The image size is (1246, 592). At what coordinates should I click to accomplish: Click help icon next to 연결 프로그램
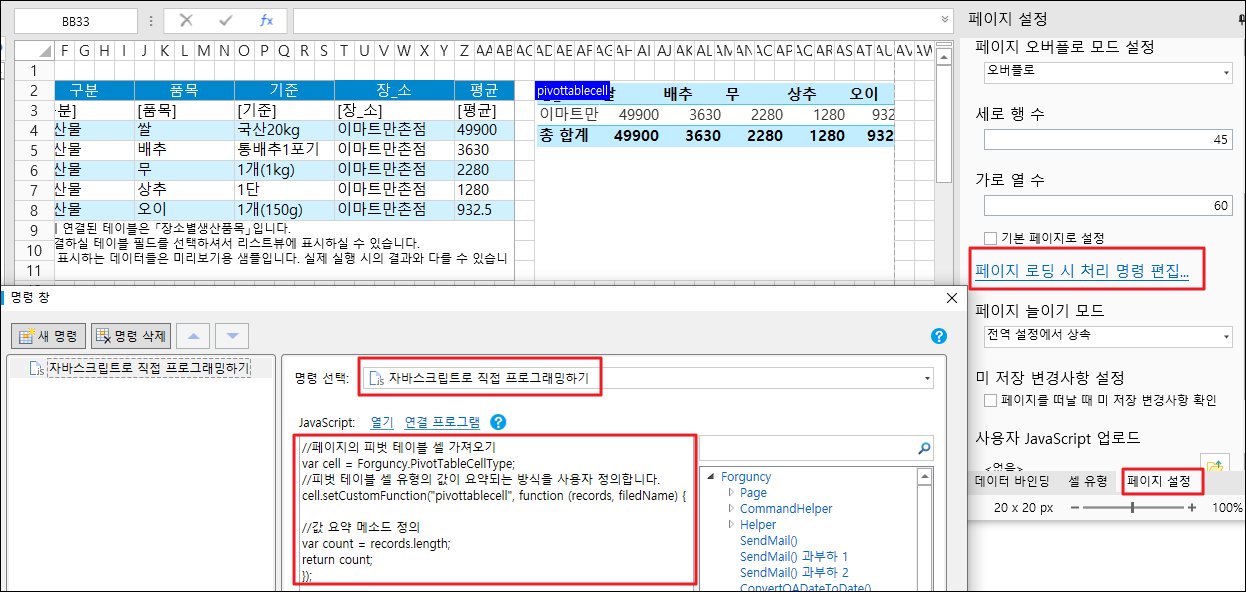pyautogui.click(x=499, y=423)
